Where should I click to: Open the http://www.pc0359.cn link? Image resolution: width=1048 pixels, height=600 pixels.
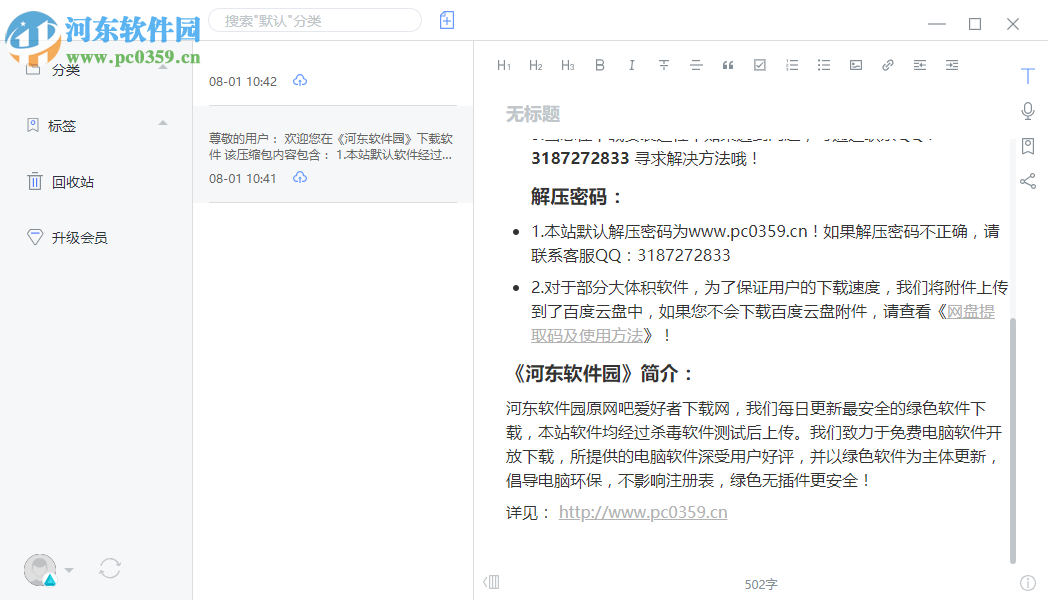(x=641, y=513)
